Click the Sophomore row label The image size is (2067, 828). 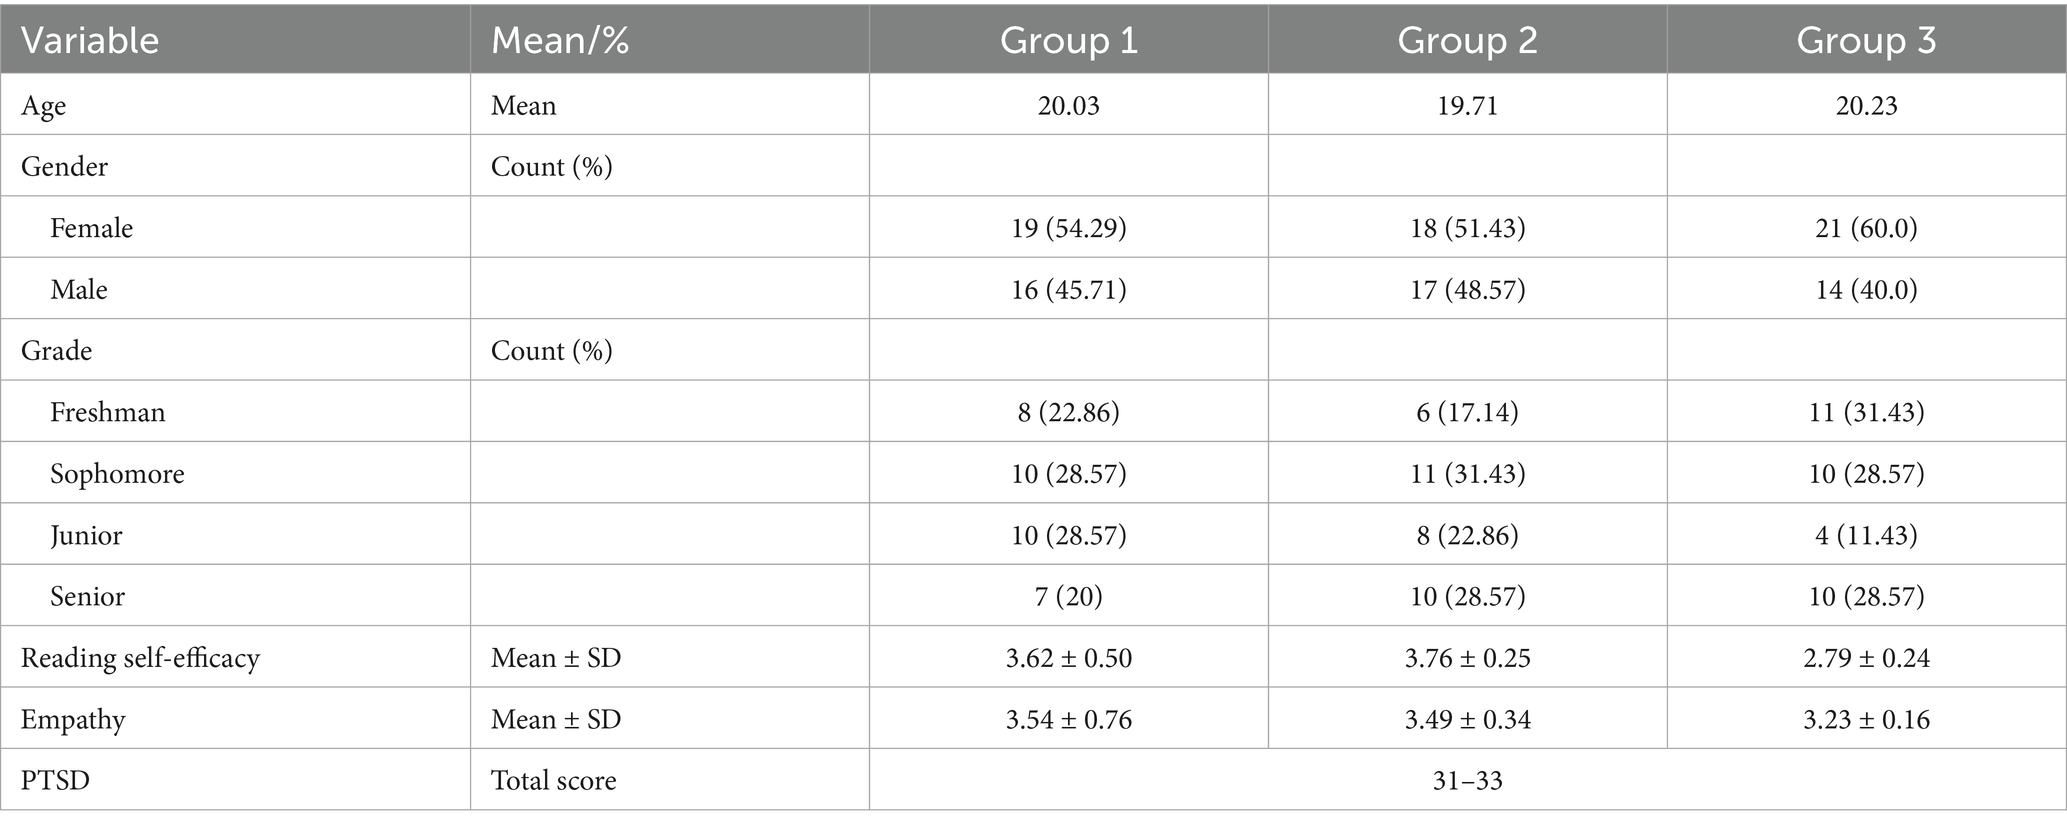pos(117,474)
